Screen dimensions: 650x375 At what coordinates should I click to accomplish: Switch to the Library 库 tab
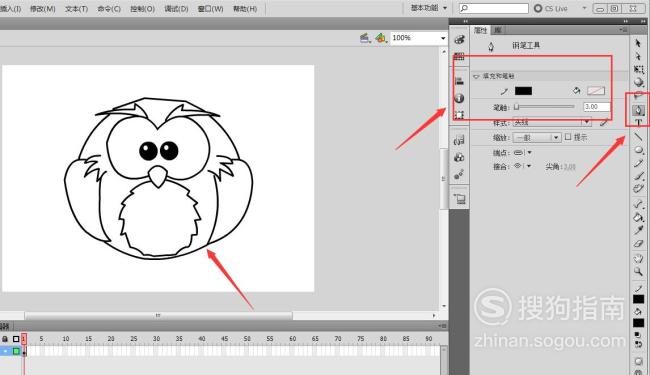click(497, 30)
